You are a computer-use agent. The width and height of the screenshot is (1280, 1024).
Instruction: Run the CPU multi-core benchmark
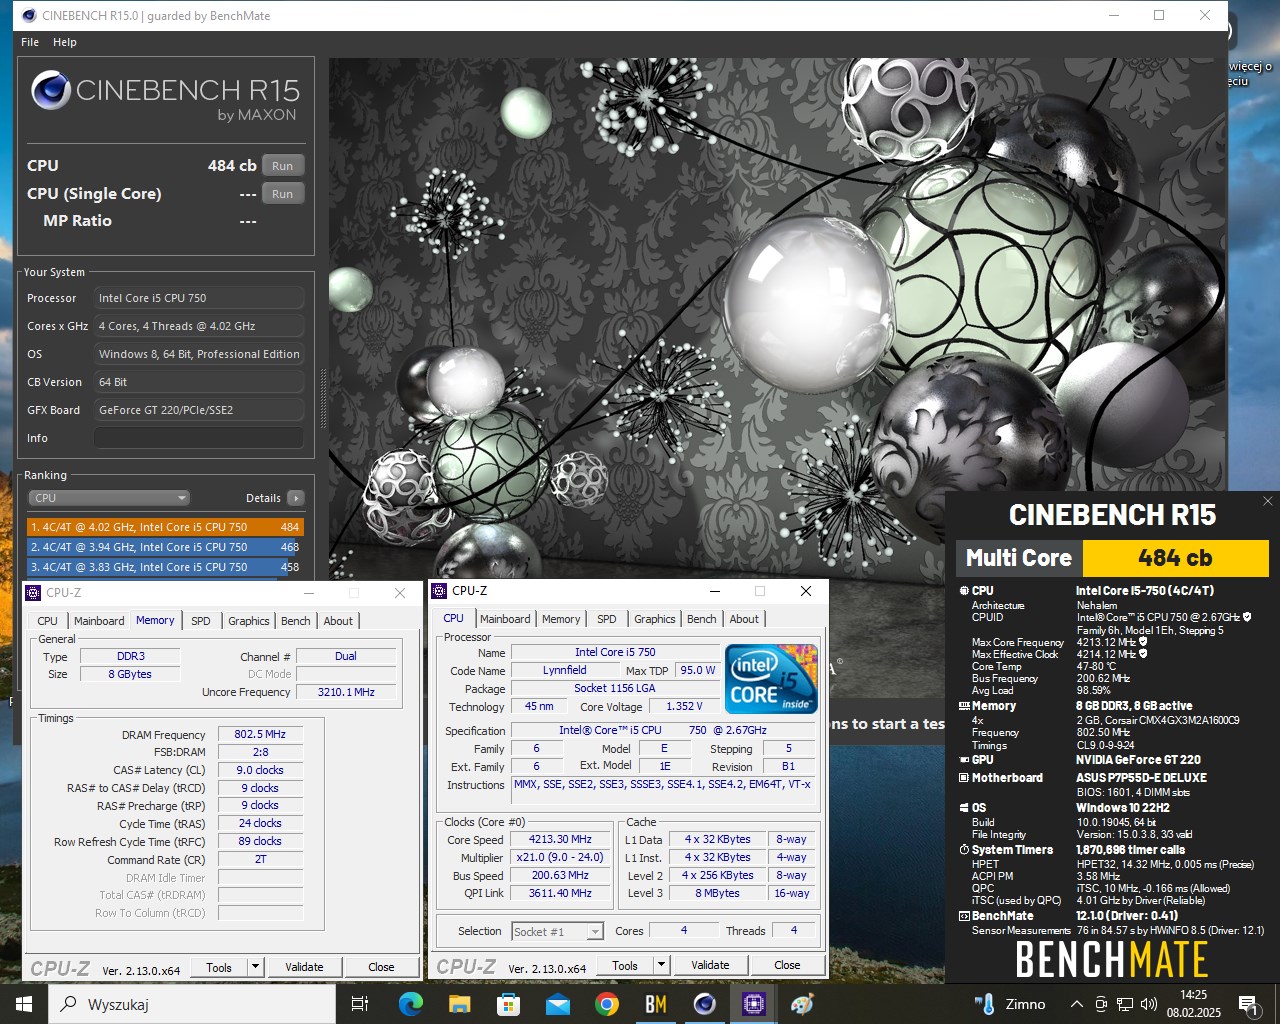tap(283, 166)
